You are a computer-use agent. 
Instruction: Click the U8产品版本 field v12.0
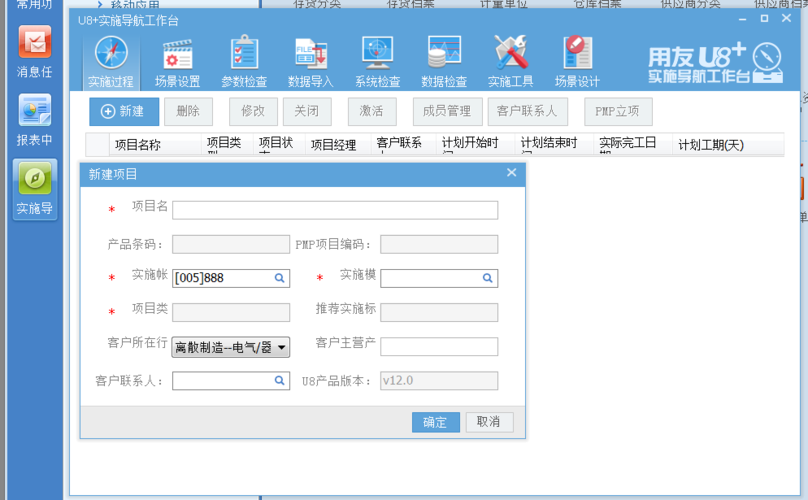(439, 380)
